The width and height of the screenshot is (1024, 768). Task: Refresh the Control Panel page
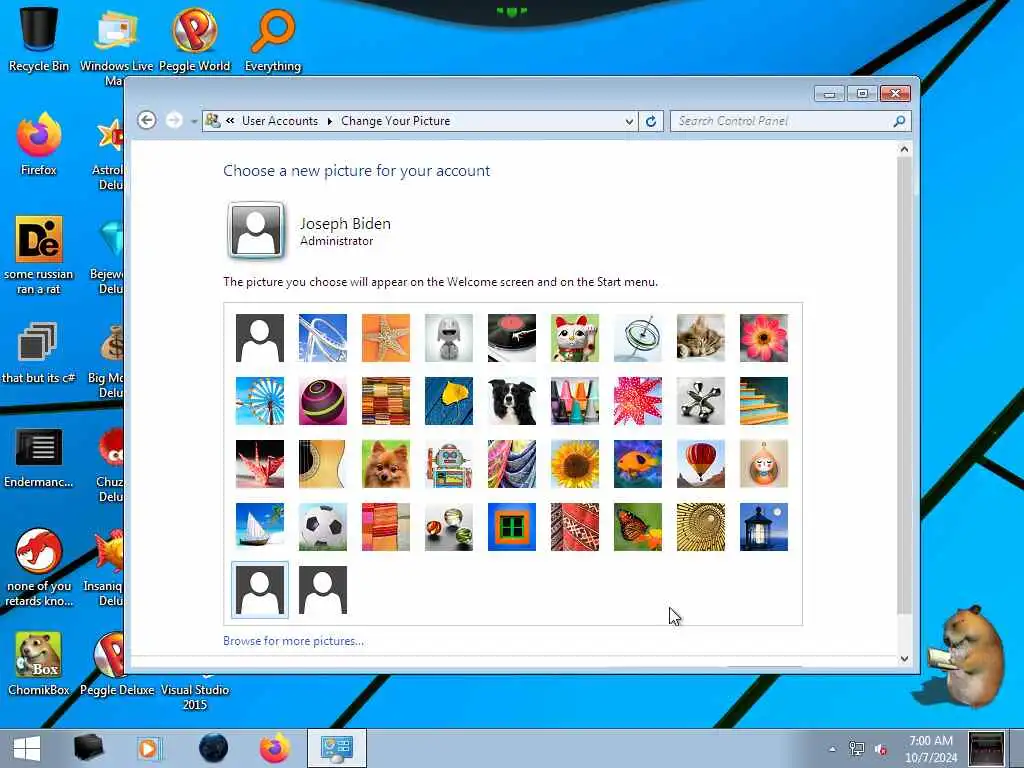click(x=651, y=121)
